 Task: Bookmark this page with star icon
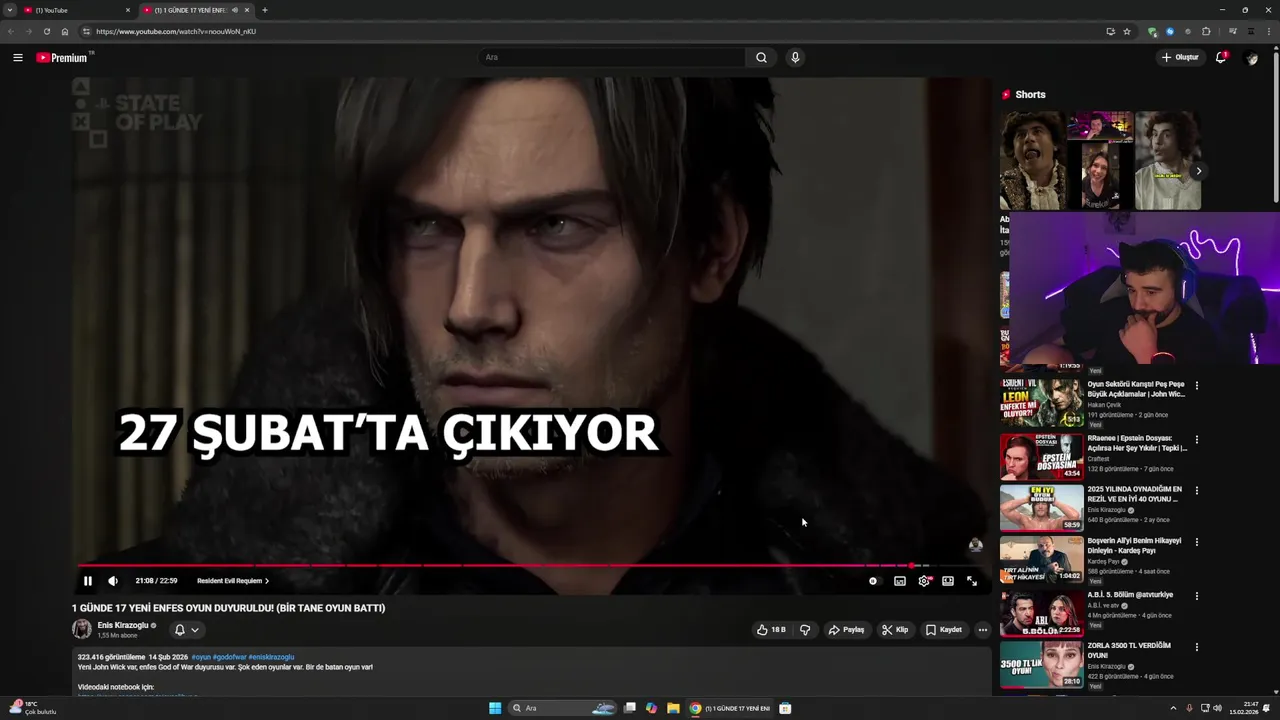pos(1127,31)
